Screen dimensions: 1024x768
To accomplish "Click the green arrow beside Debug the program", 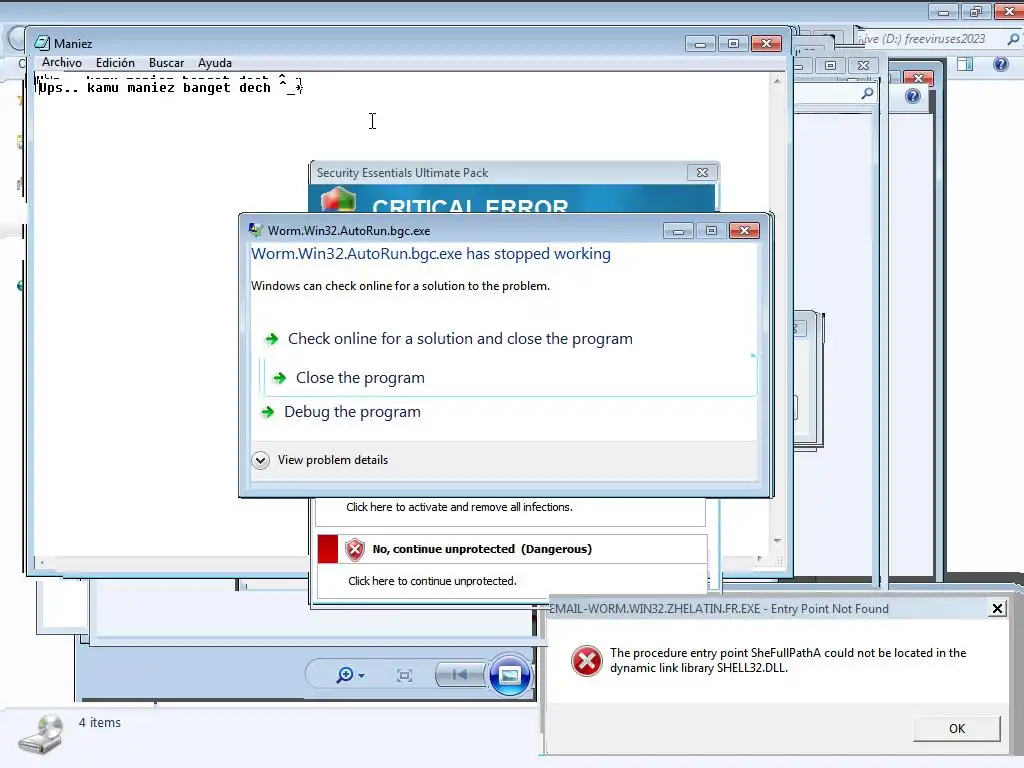I will click(267, 411).
